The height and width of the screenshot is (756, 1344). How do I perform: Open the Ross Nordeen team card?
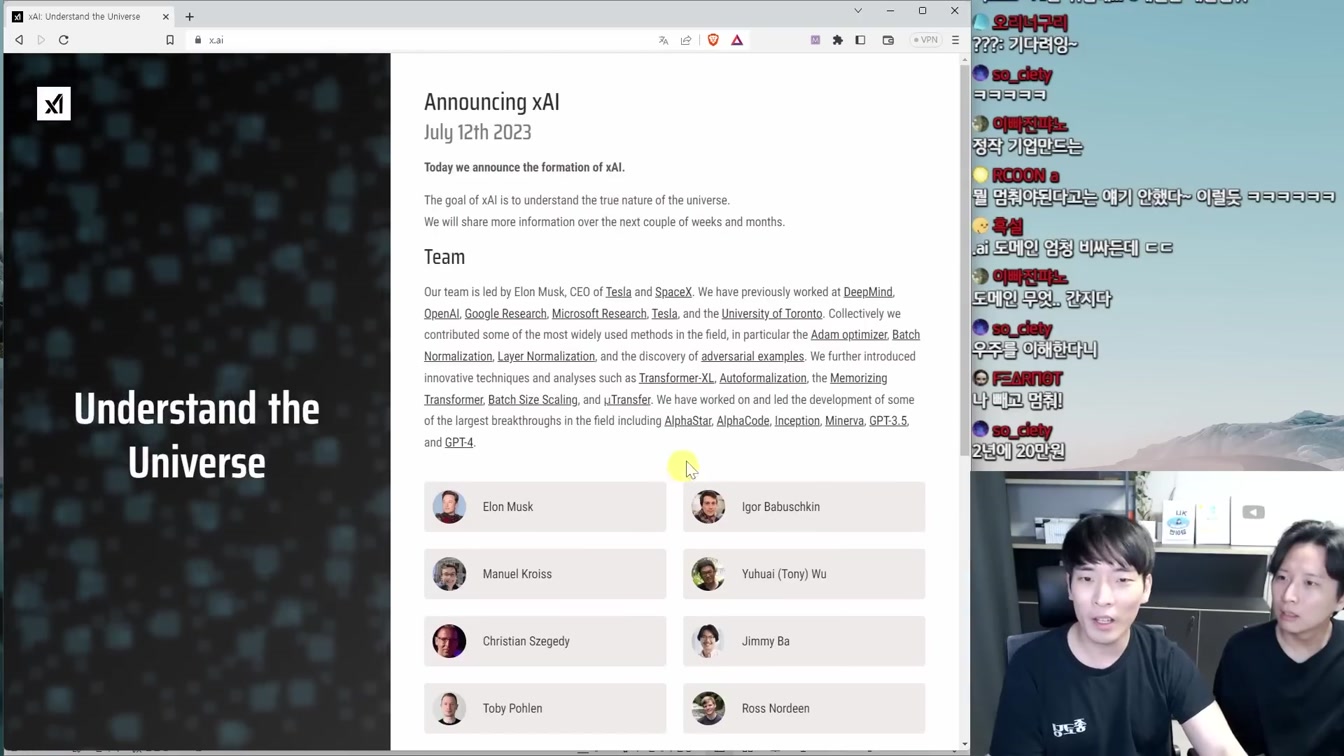(804, 708)
